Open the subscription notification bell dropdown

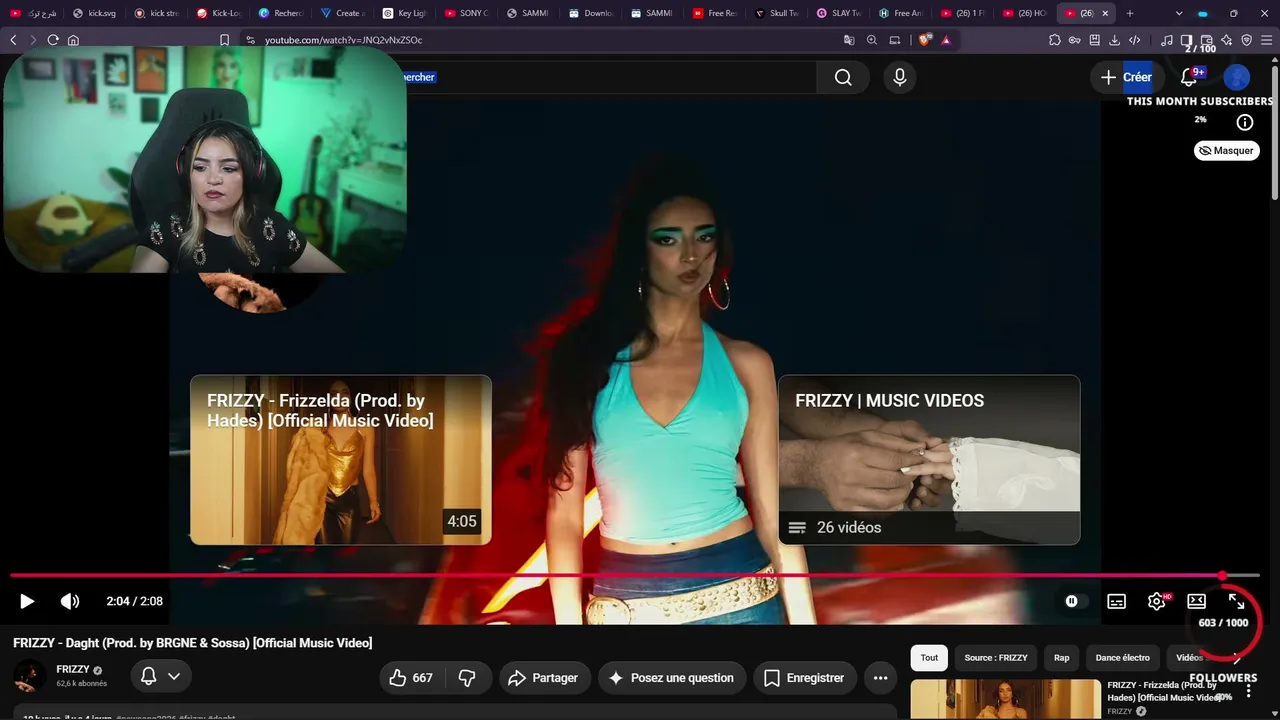tap(160, 677)
